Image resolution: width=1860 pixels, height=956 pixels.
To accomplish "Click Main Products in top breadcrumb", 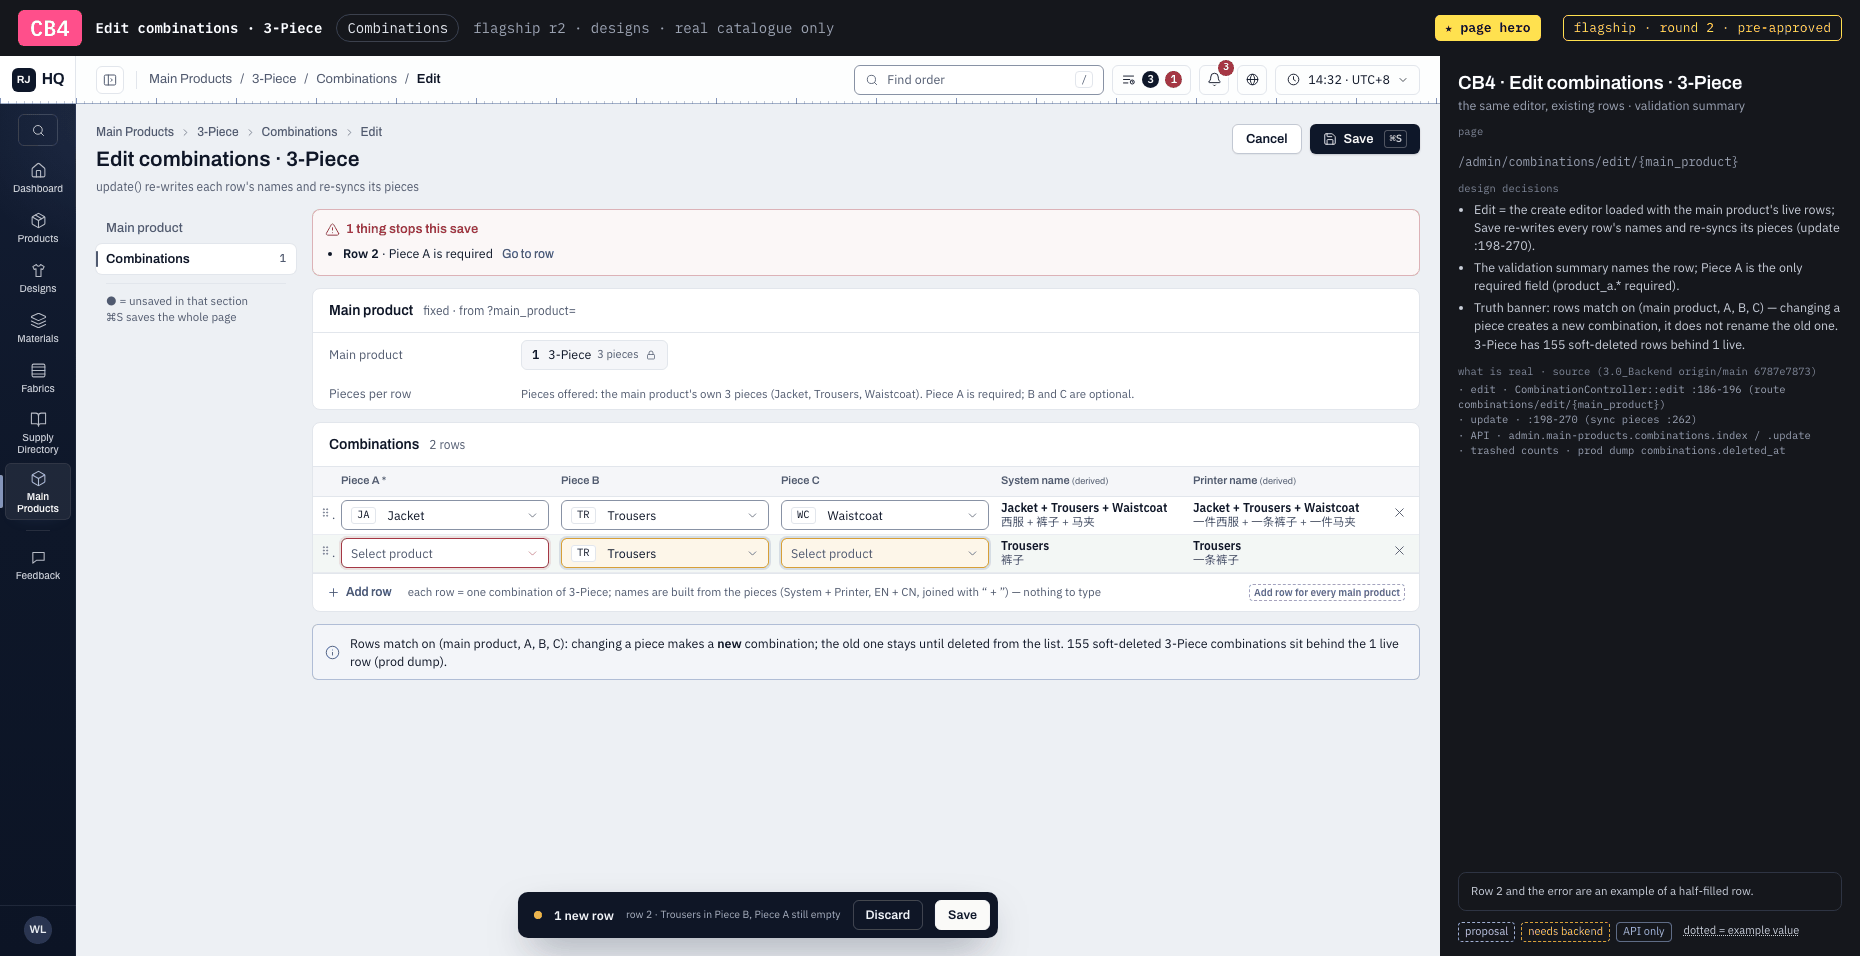I will point(190,78).
